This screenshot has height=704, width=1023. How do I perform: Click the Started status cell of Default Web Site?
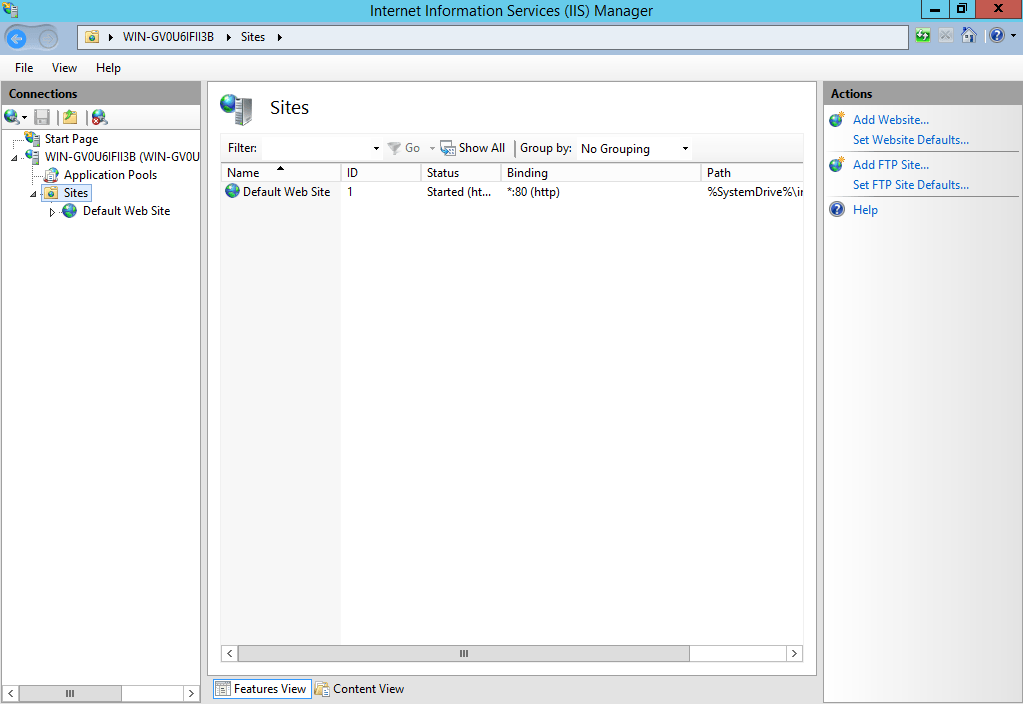[459, 192]
